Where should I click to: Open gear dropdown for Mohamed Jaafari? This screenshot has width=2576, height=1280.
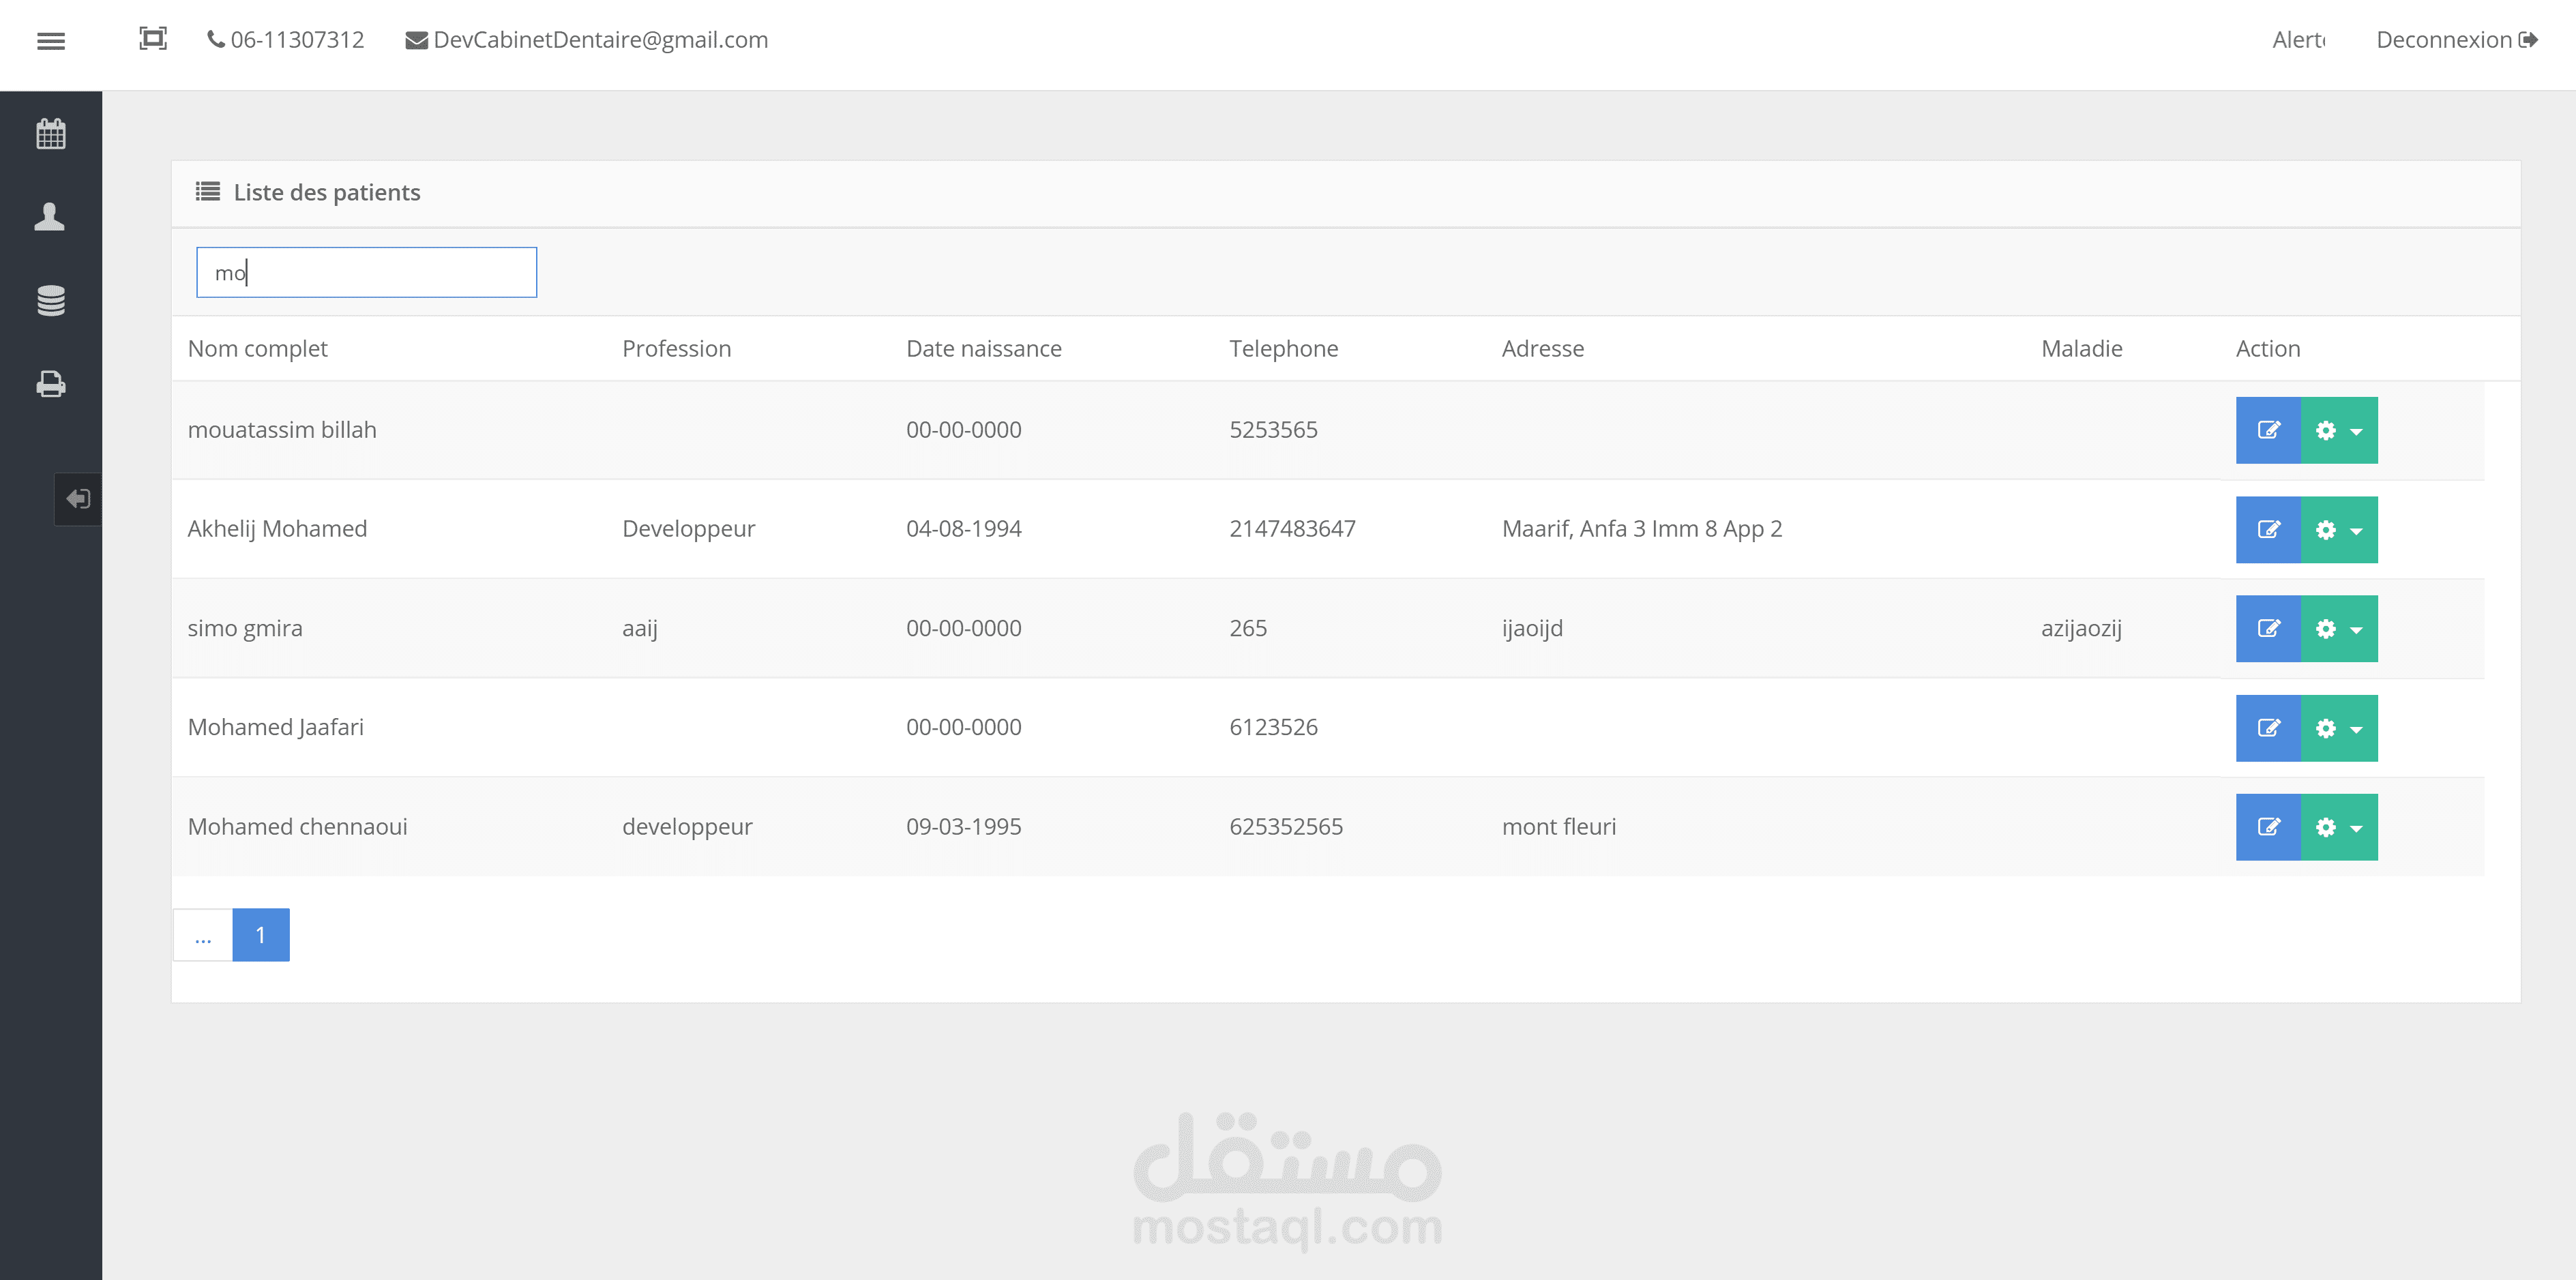[x=2338, y=728]
